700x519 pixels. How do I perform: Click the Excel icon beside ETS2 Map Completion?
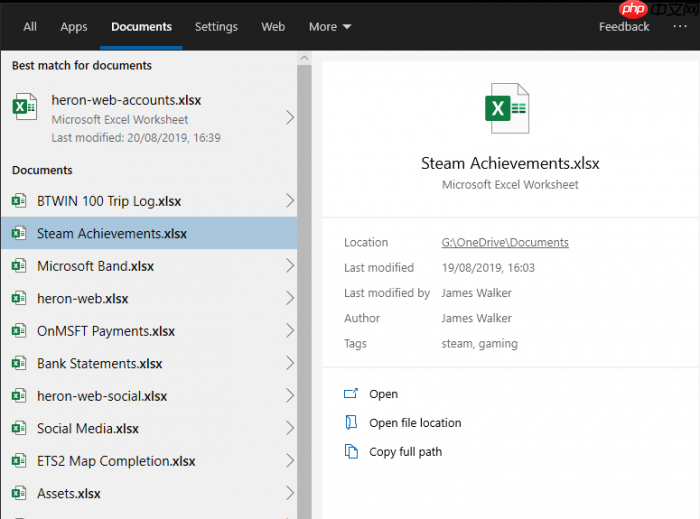point(19,461)
